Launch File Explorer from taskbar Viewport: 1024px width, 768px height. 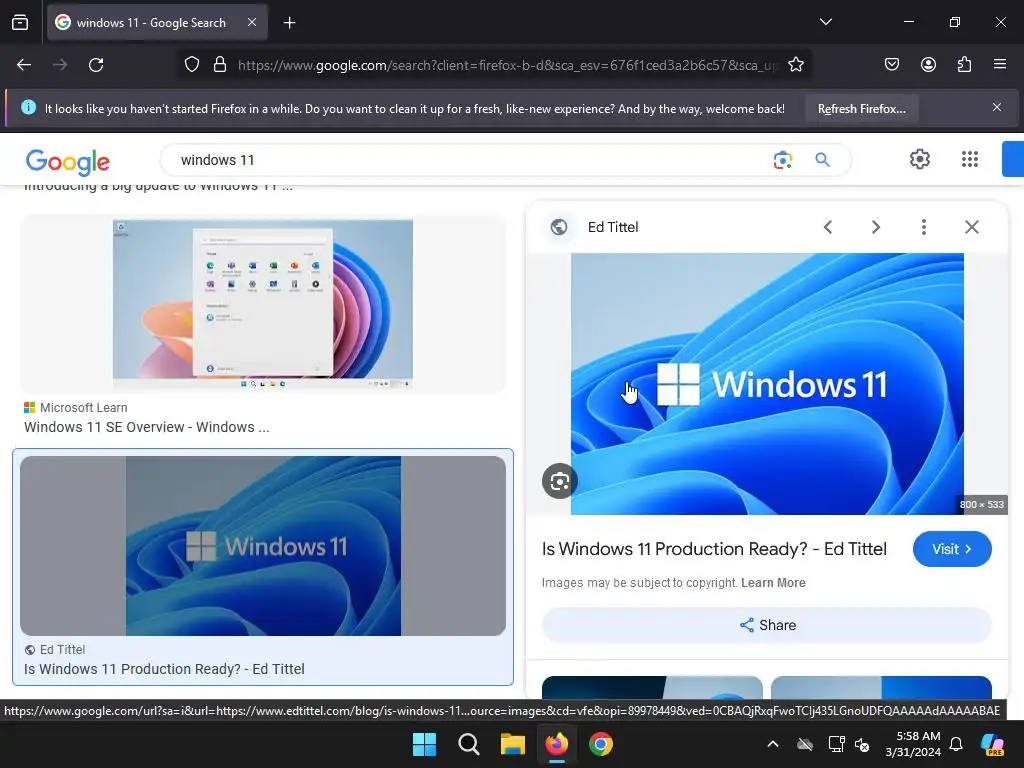[513, 744]
